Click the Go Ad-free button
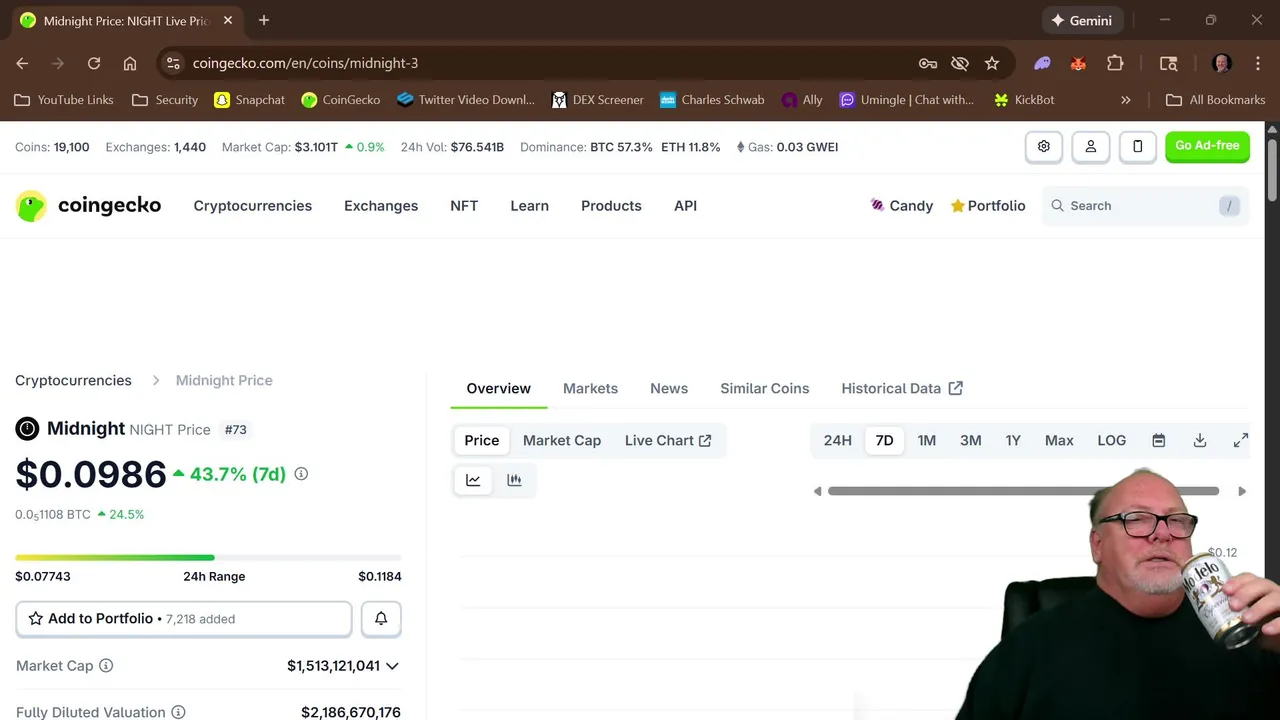Image resolution: width=1280 pixels, height=720 pixels. coord(1207,146)
